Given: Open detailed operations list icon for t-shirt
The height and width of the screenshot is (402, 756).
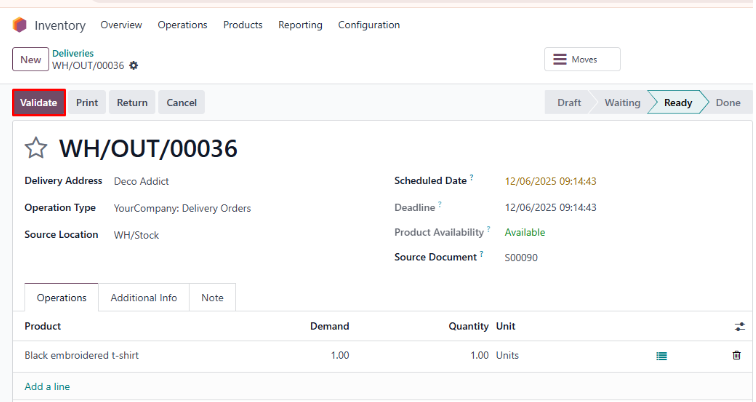Looking at the screenshot, I should 661,355.
